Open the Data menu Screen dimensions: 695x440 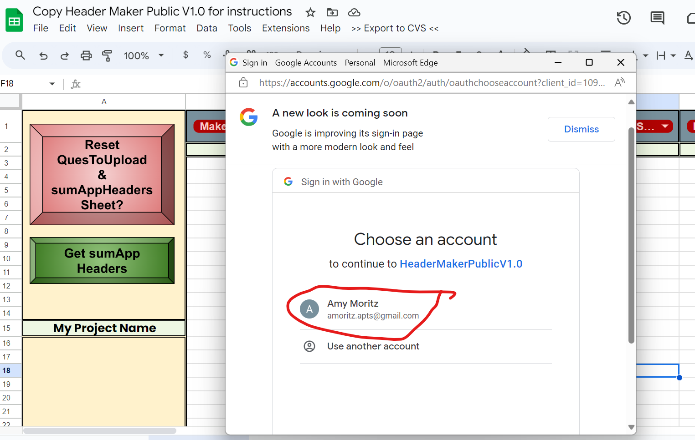pyautogui.click(x=207, y=28)
